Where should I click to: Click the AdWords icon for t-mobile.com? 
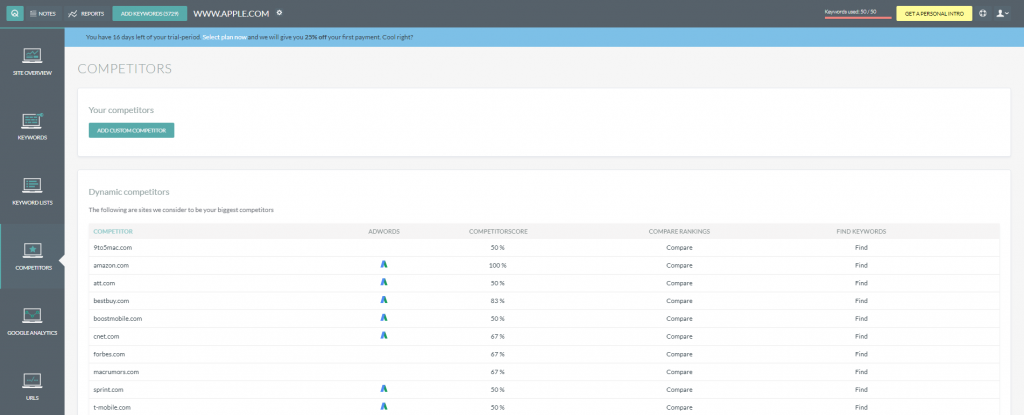(x=384, y=407)
